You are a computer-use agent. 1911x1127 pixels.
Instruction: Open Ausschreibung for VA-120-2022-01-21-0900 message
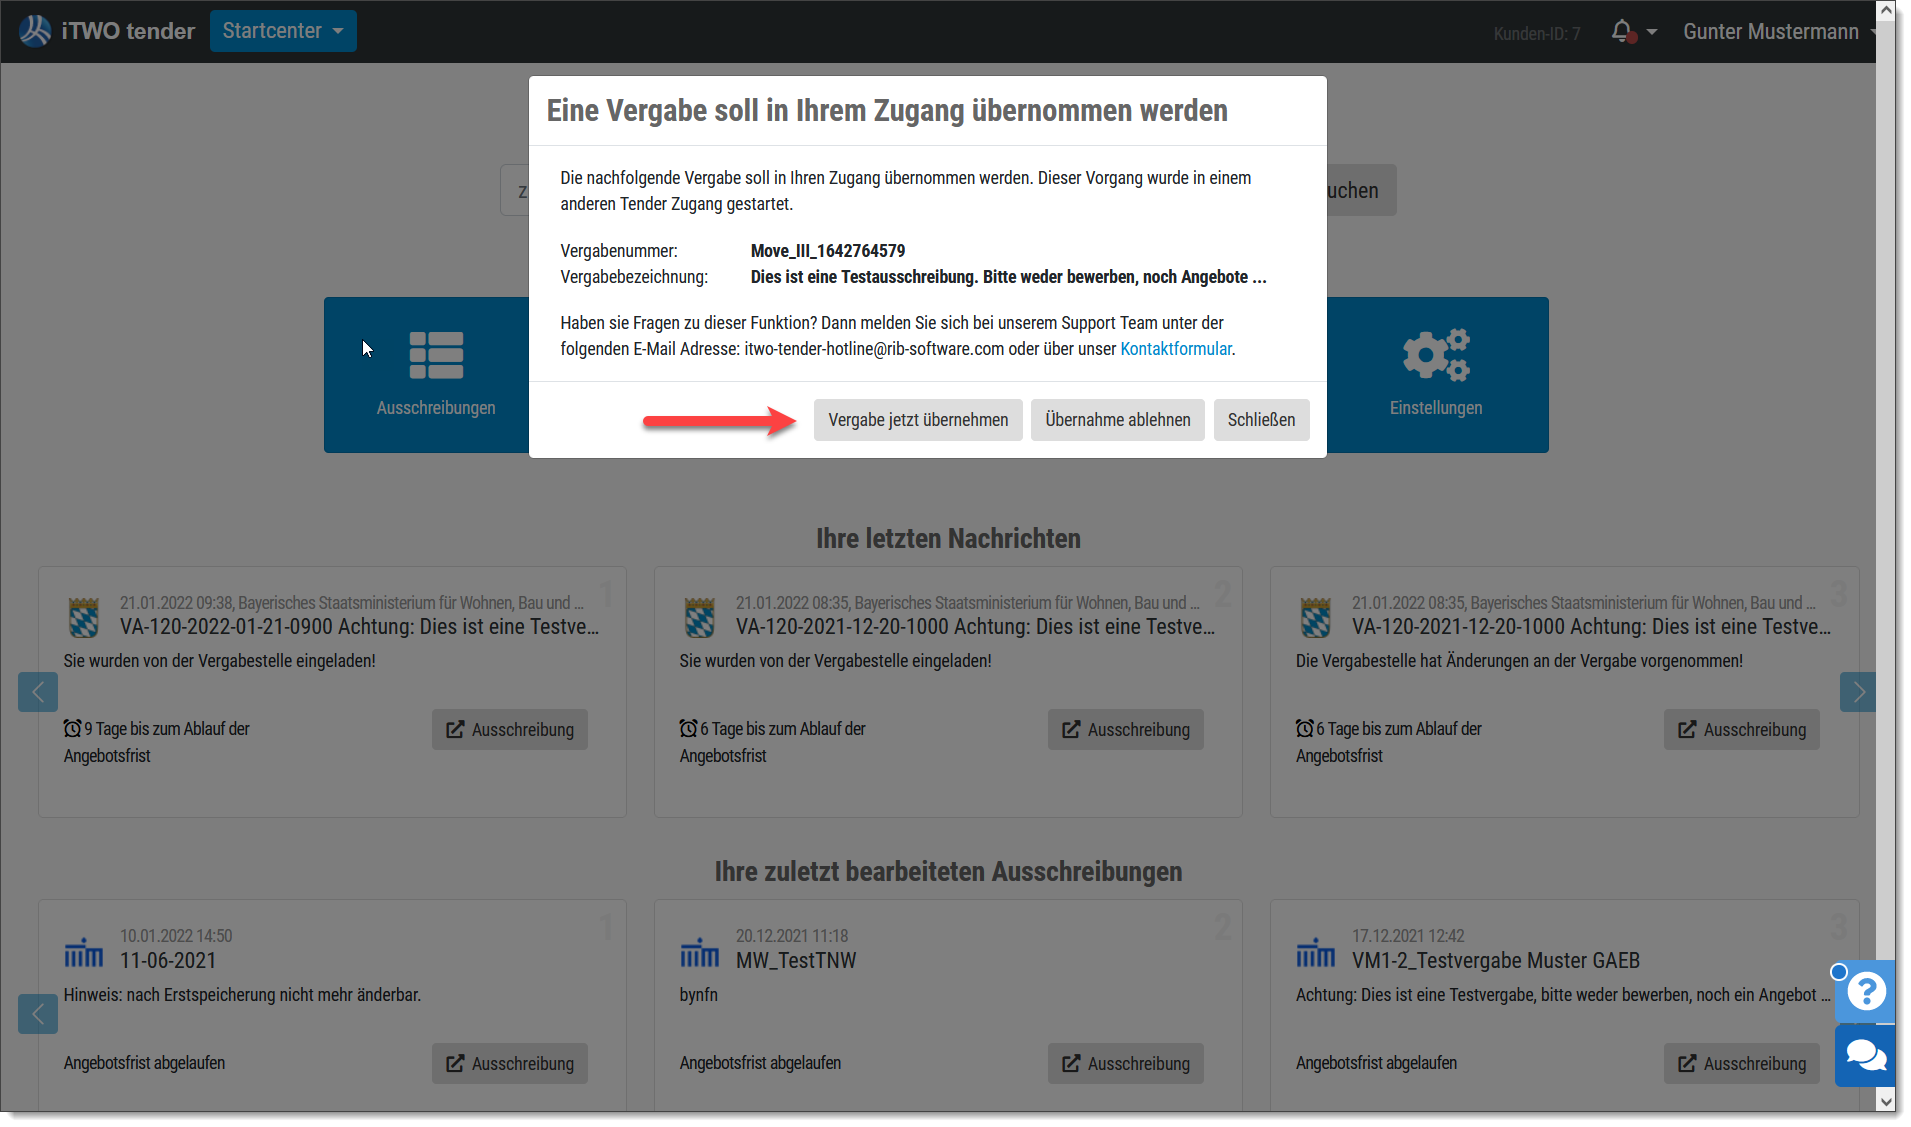point(510,730)
